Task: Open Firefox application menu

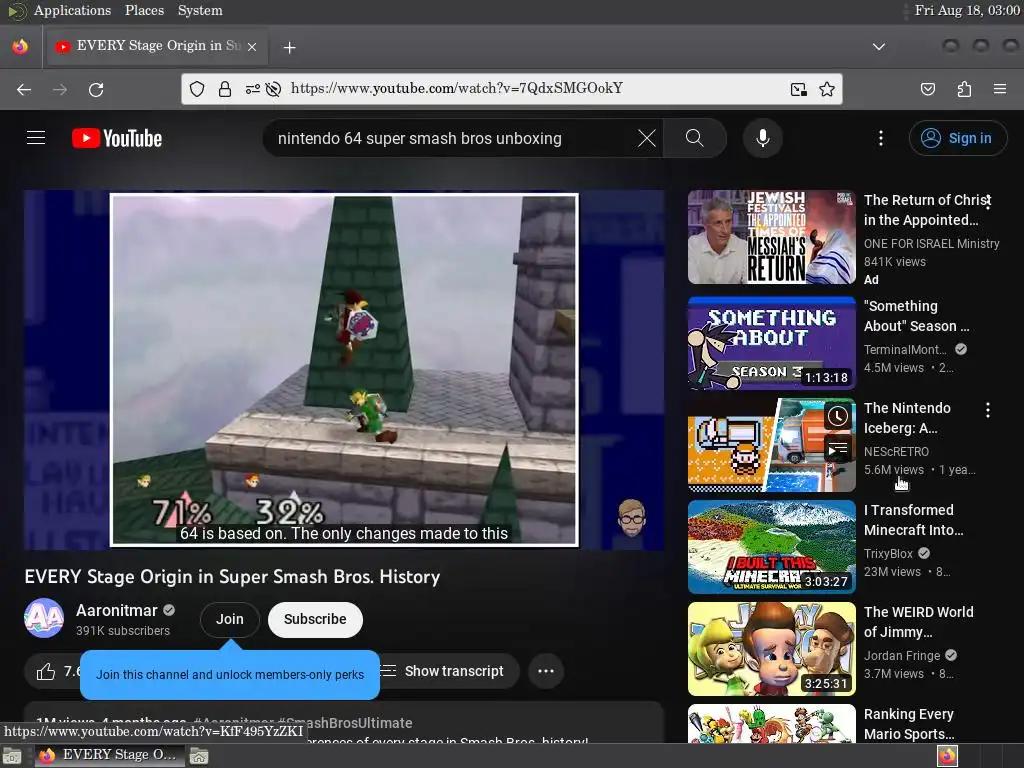Action: point(999,89)
